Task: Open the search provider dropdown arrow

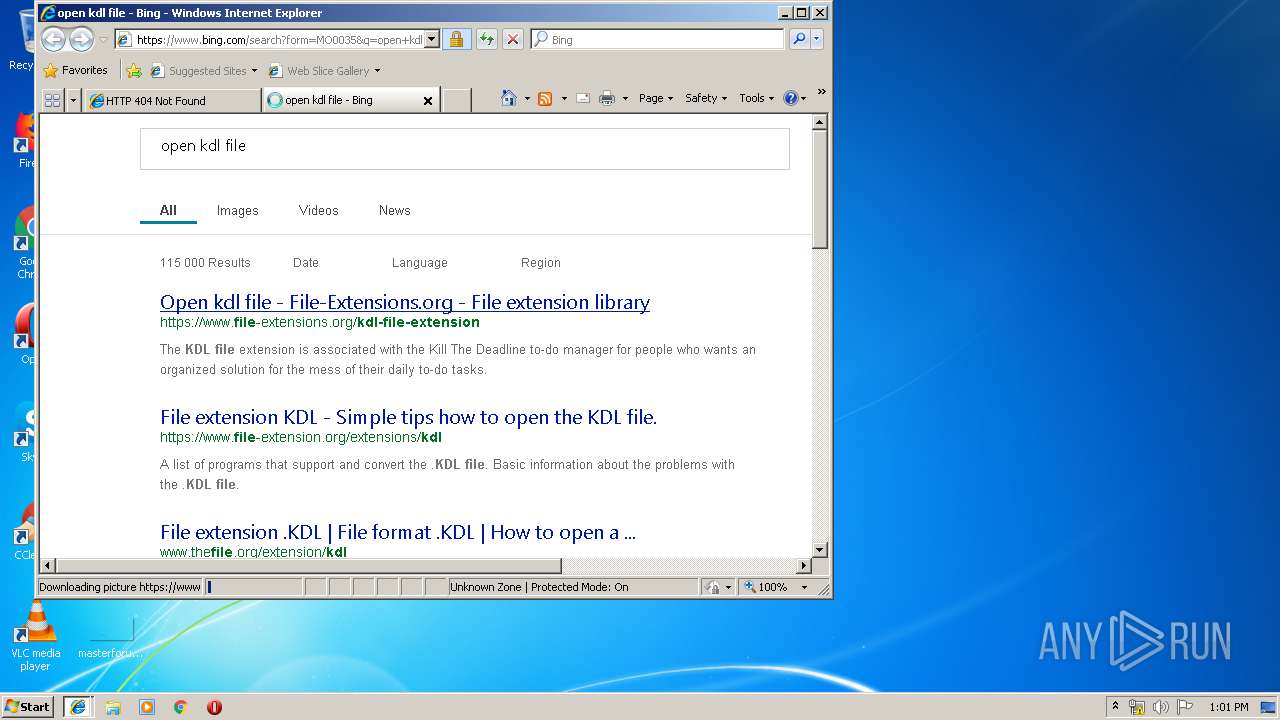Action: click(817, 39)
